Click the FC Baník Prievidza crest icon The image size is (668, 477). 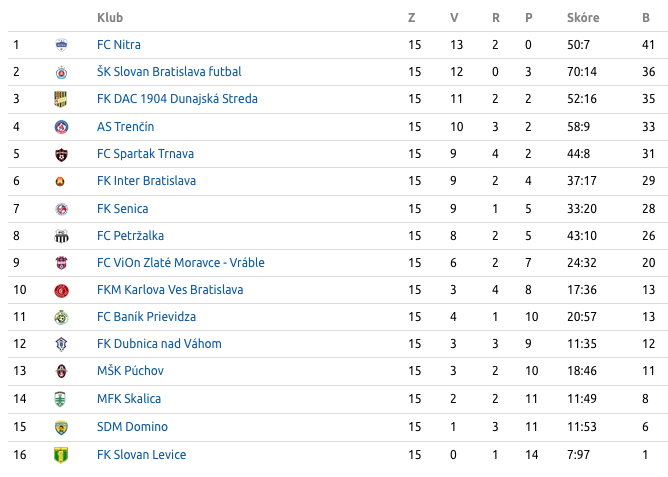pyautogui.click(x=61, y=317)
